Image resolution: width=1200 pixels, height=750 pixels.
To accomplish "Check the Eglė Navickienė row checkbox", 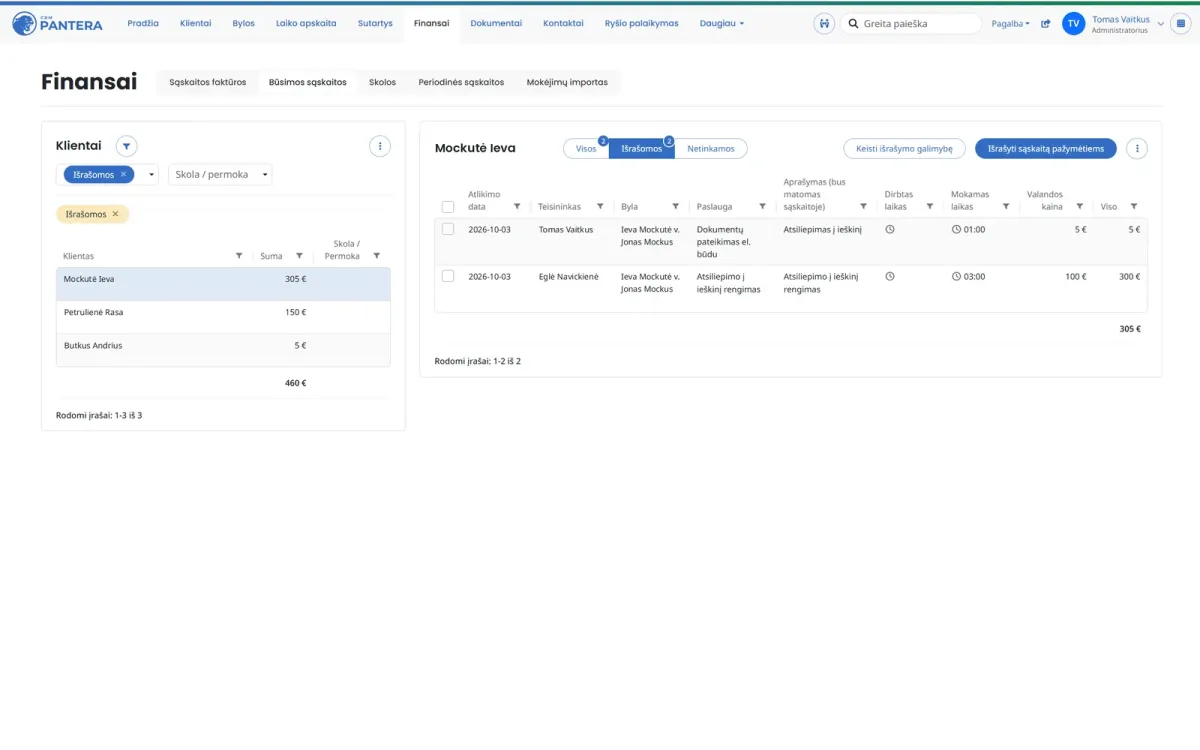I will tap(448, 277).
